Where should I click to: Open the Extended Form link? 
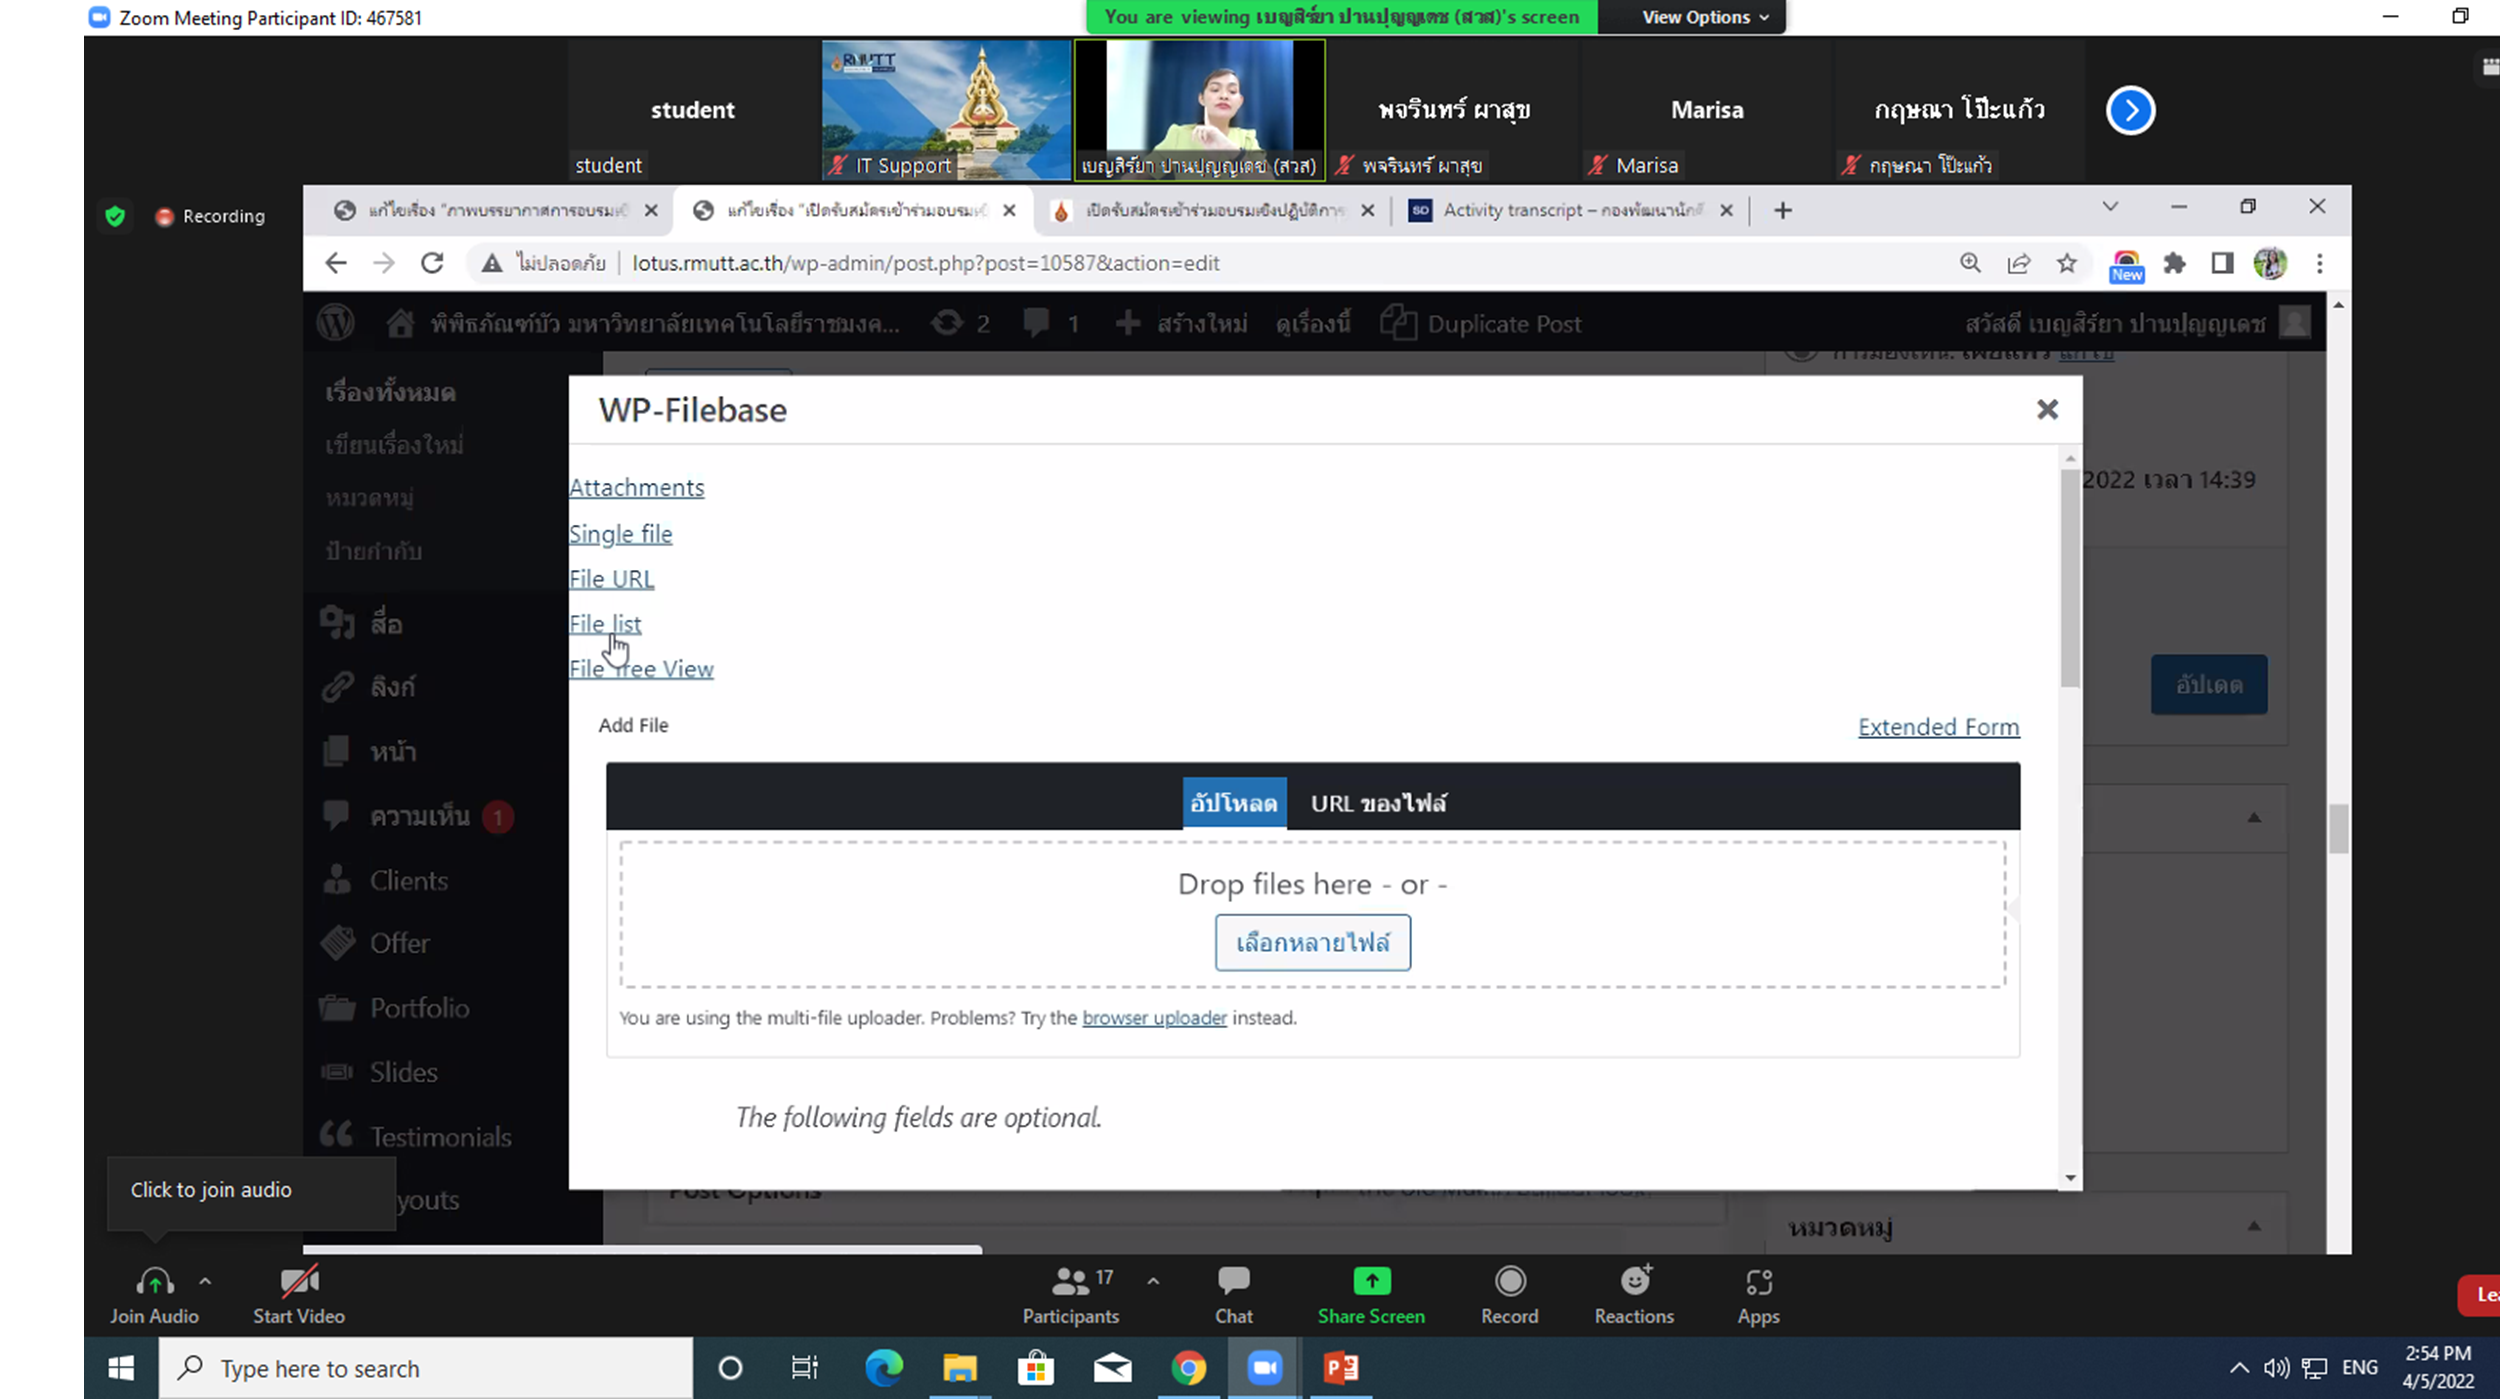(x=1938, y=727)
